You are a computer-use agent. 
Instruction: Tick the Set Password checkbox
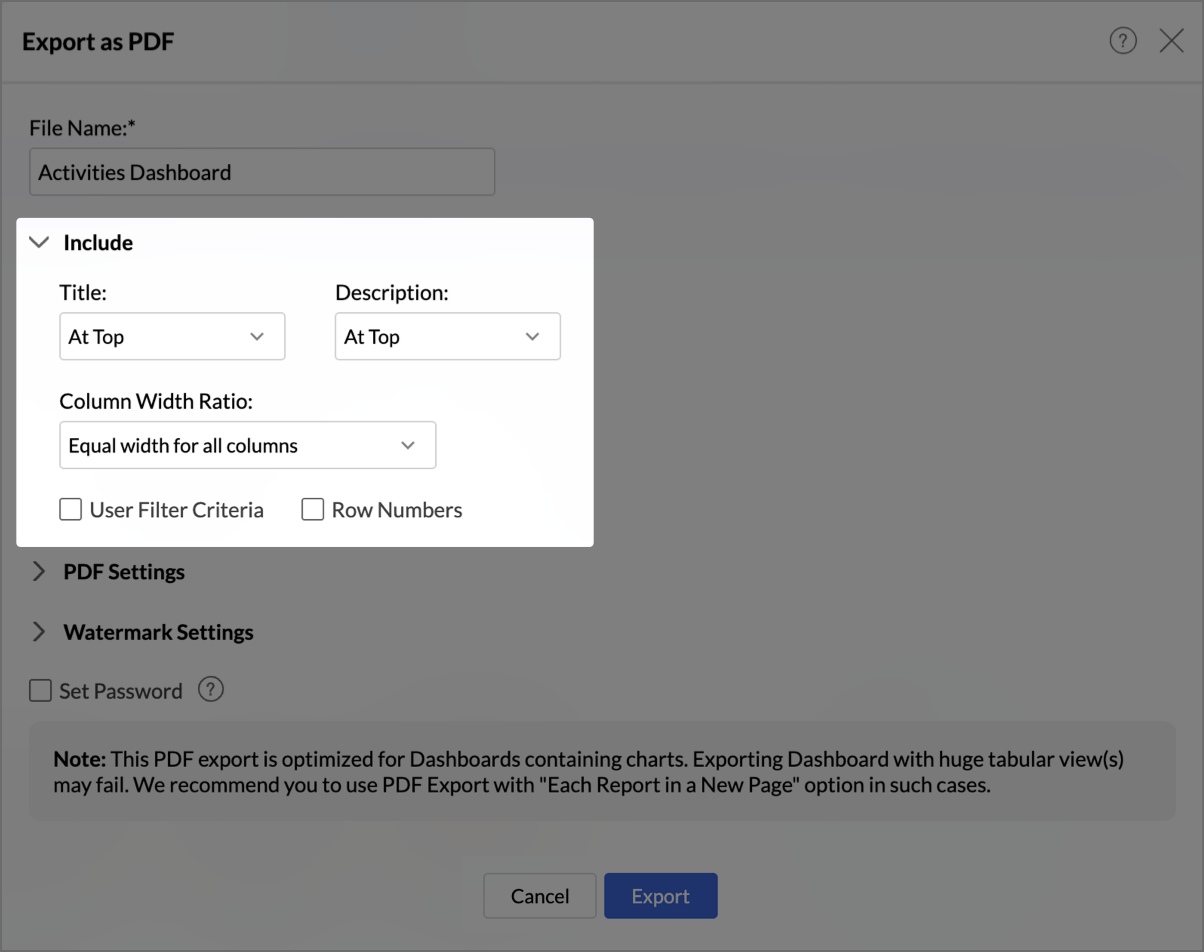(x=41, y=691)
